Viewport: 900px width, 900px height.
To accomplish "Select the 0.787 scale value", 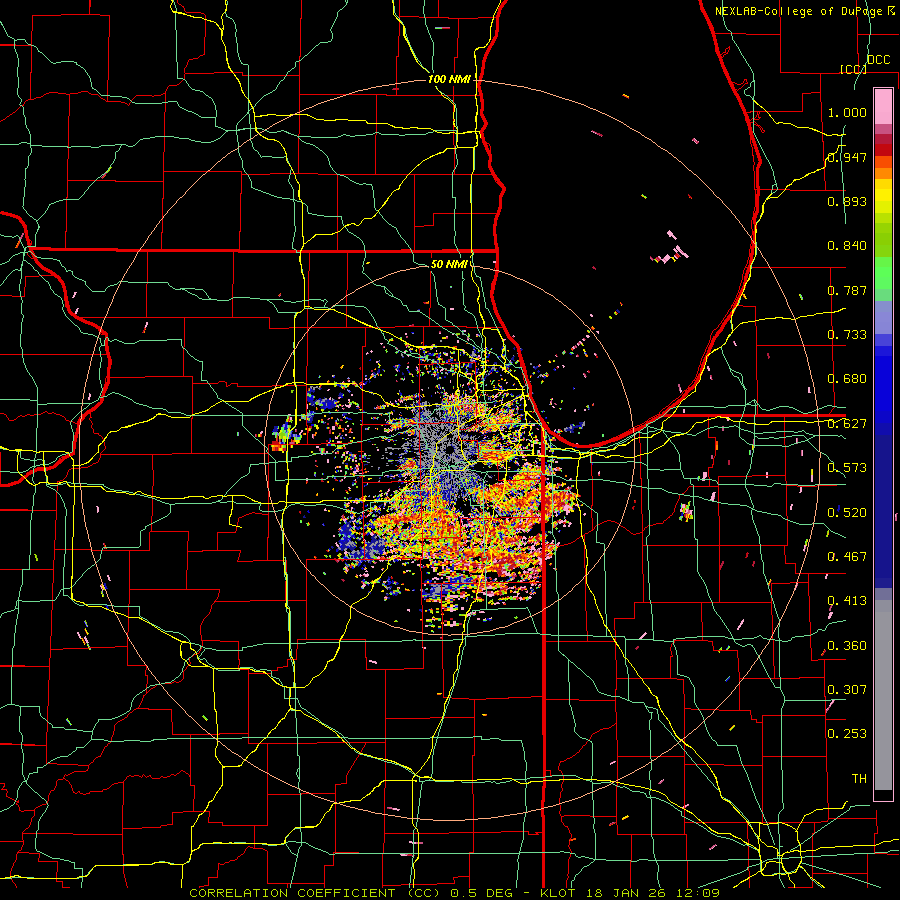I will 847,290.
